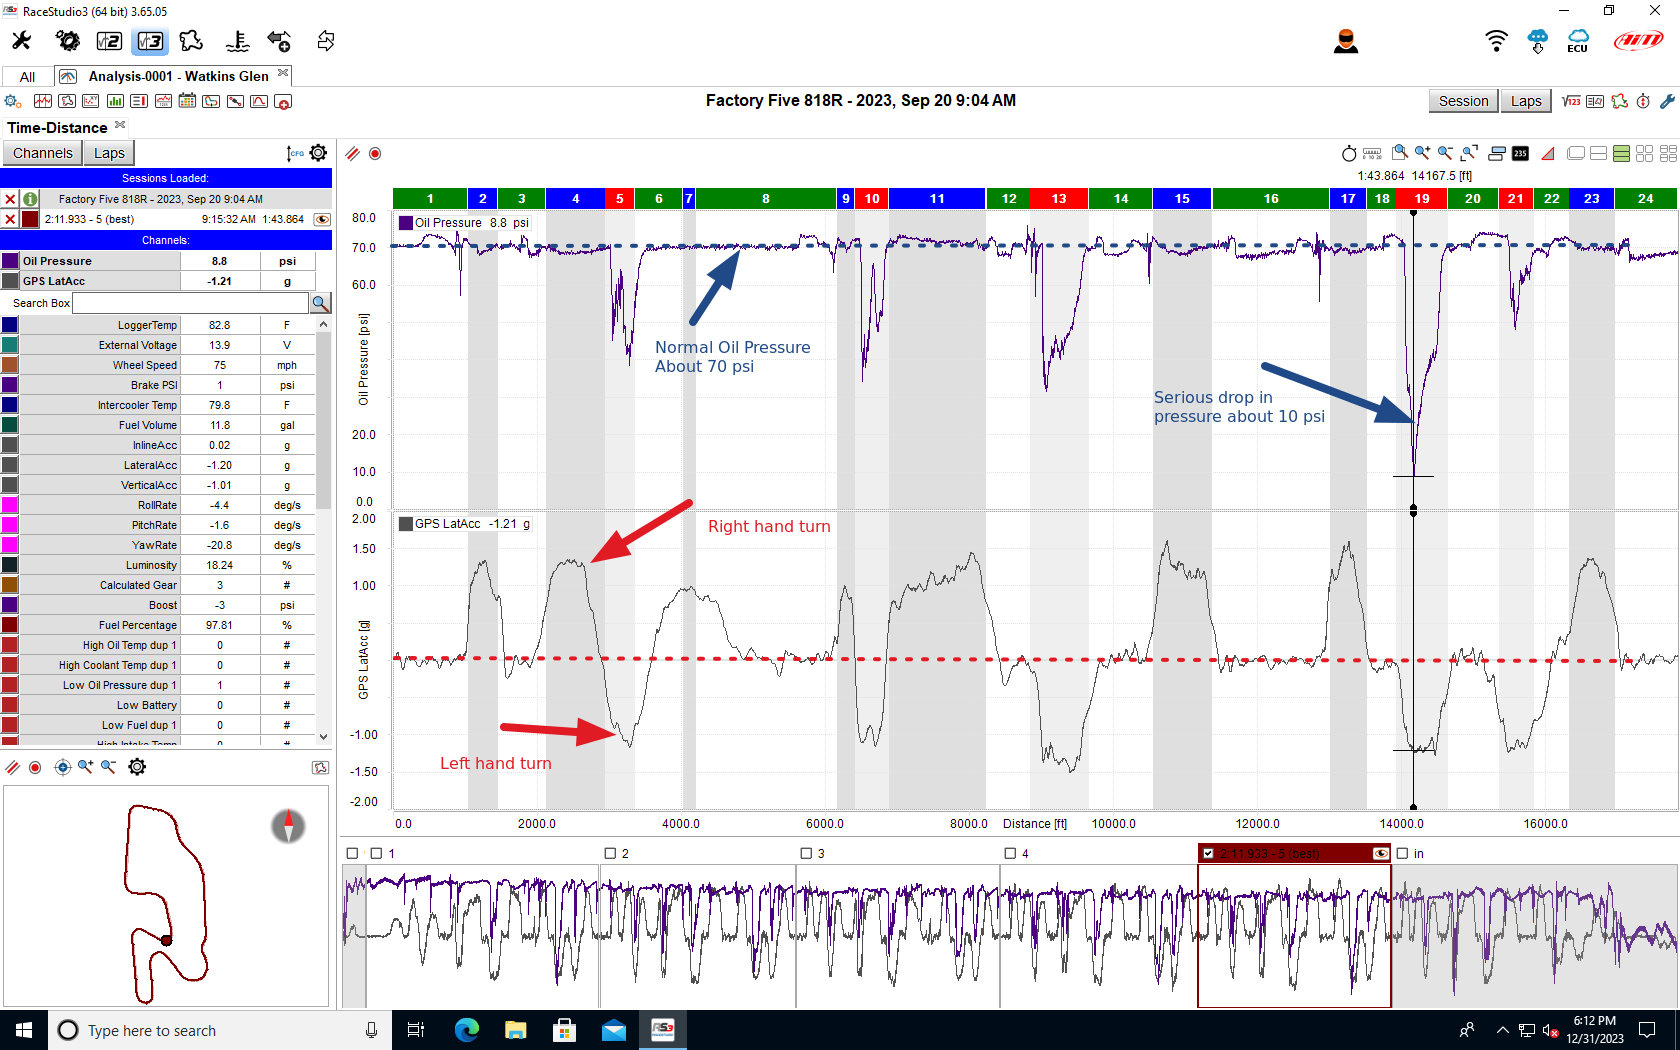Screen dimensions: 1680x1050
Task: Open the RS2 analysis icon
Action: pos(109,41)
